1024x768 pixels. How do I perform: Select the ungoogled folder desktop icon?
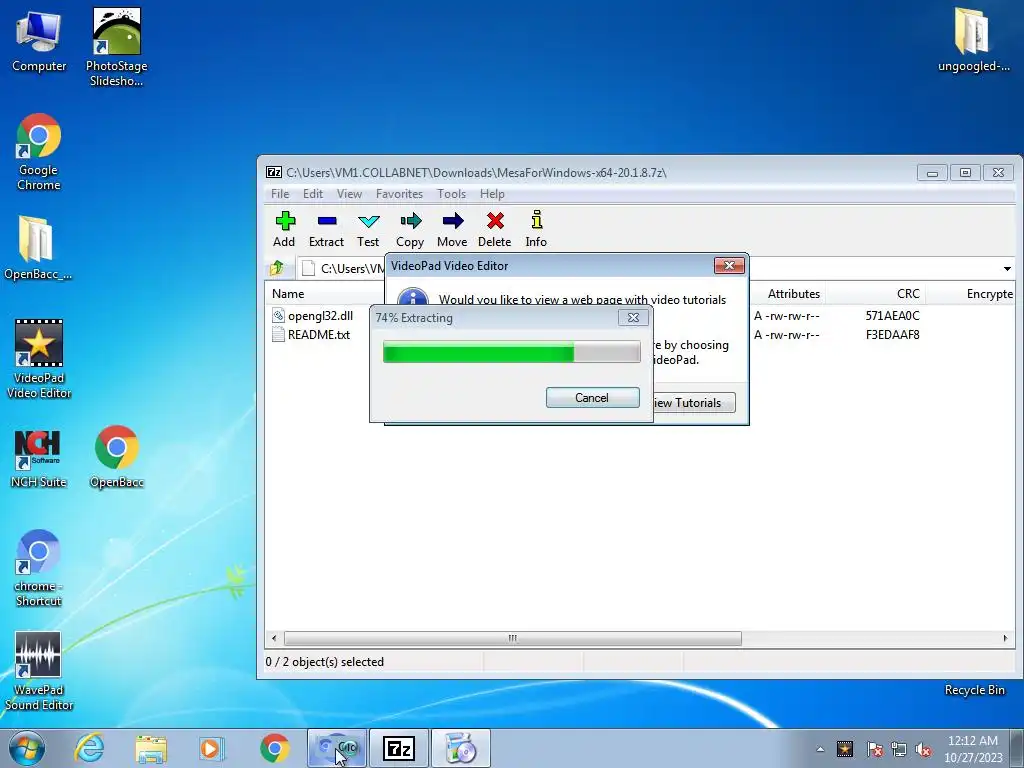973,39
